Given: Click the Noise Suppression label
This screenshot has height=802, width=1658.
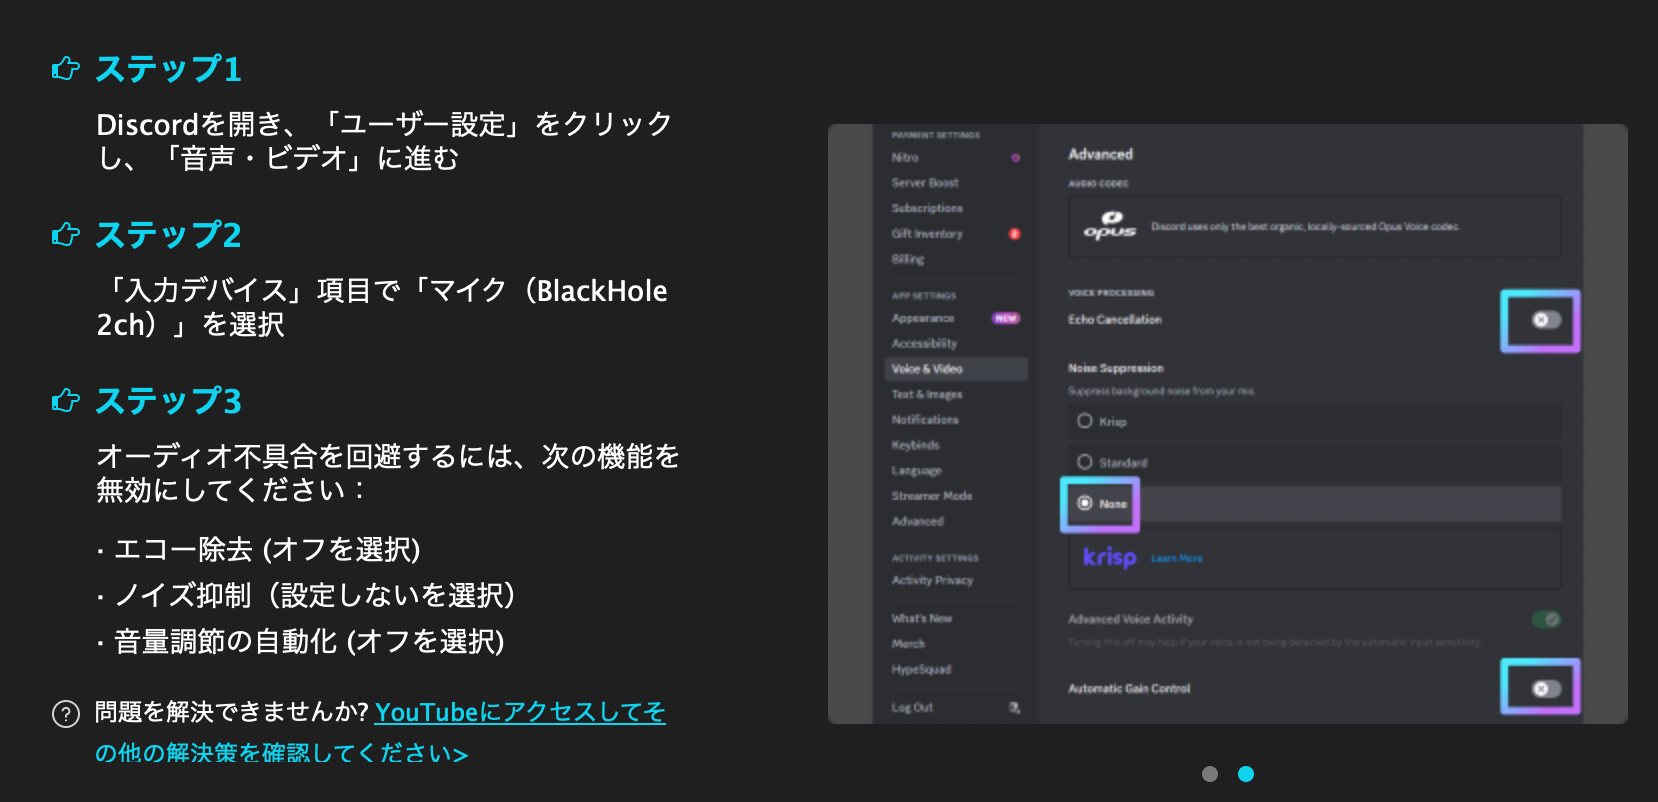Looking at the screenshot, I should click(x=1115, y=368).
